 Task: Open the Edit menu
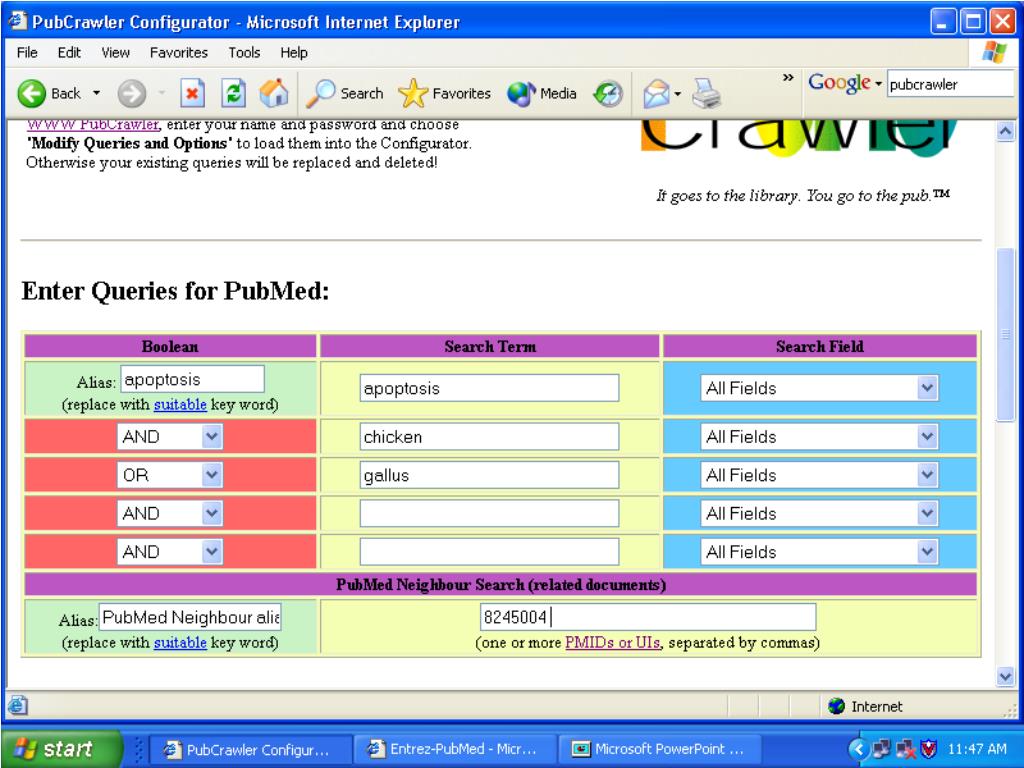pyautogui.click(x=69, y=52)
